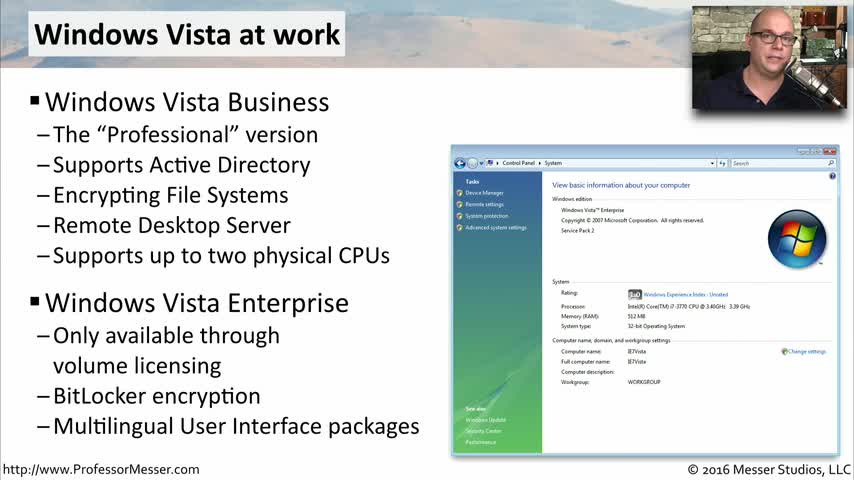Open Advanced system settings link
The image size is (854, 480).
coord(496,227)
